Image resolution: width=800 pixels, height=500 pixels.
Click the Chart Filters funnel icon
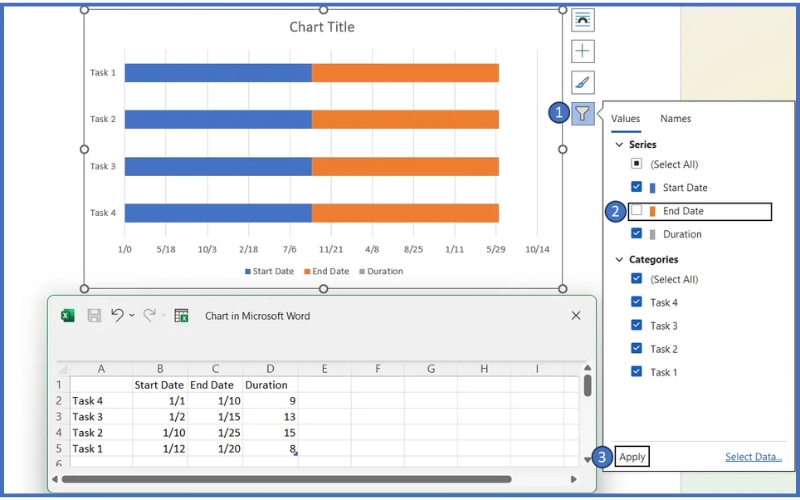[x=583, y=113]
